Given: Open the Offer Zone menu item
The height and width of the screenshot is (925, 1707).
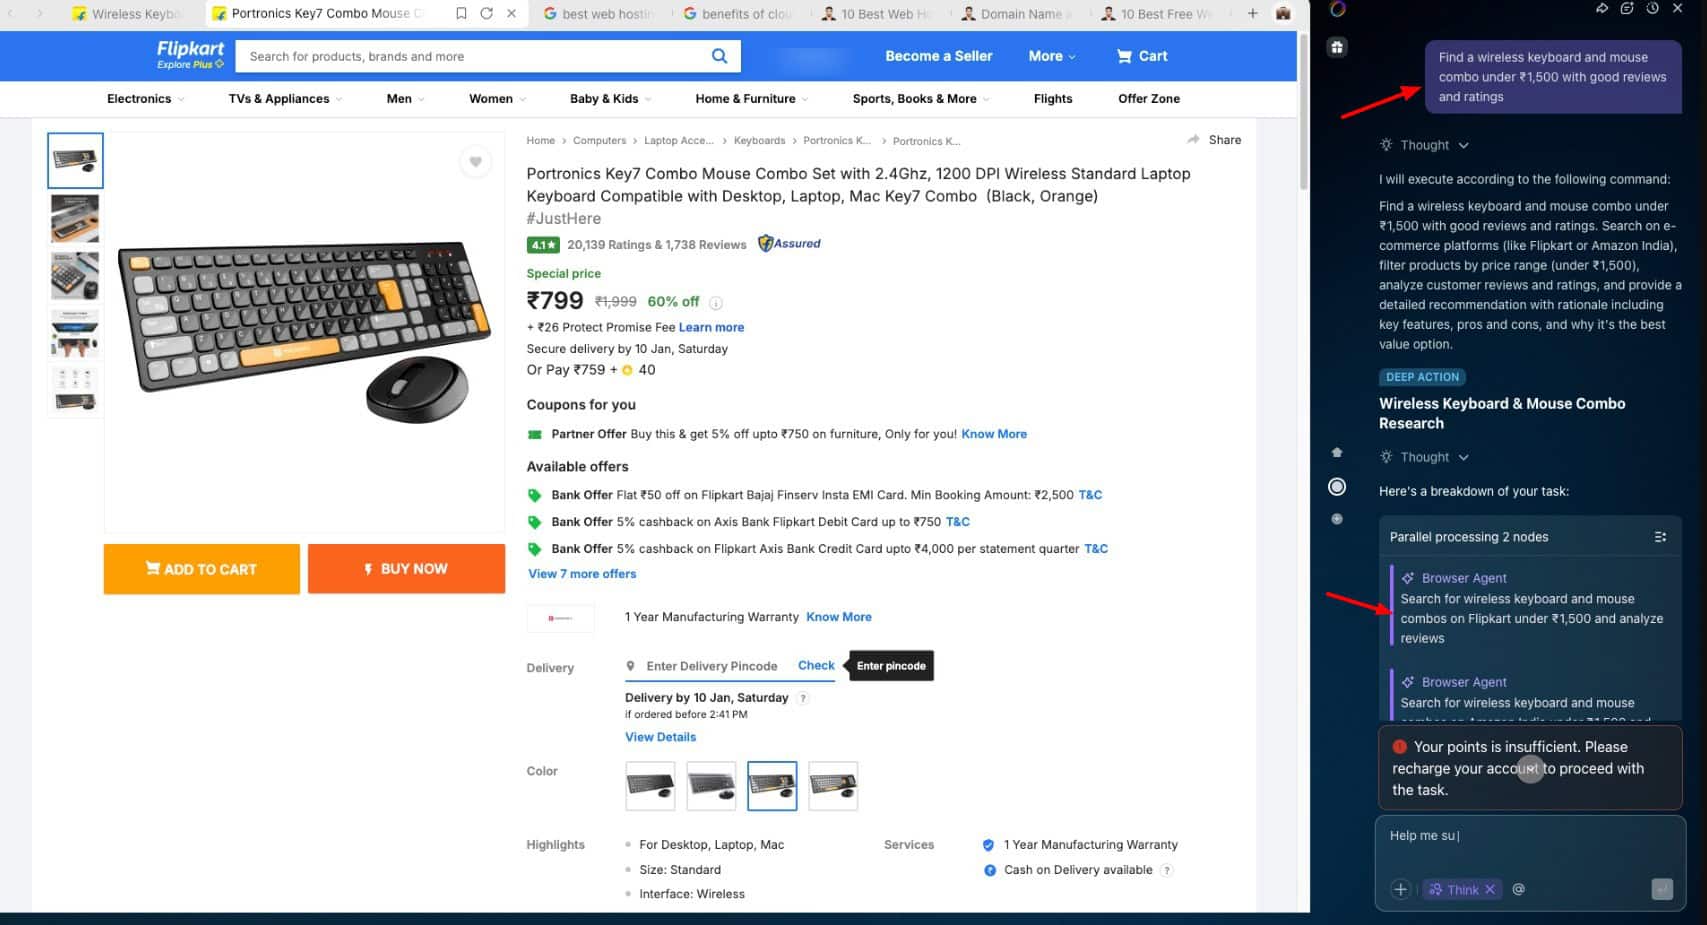Looking at the screenshot, I should (x=1148, y=99).
